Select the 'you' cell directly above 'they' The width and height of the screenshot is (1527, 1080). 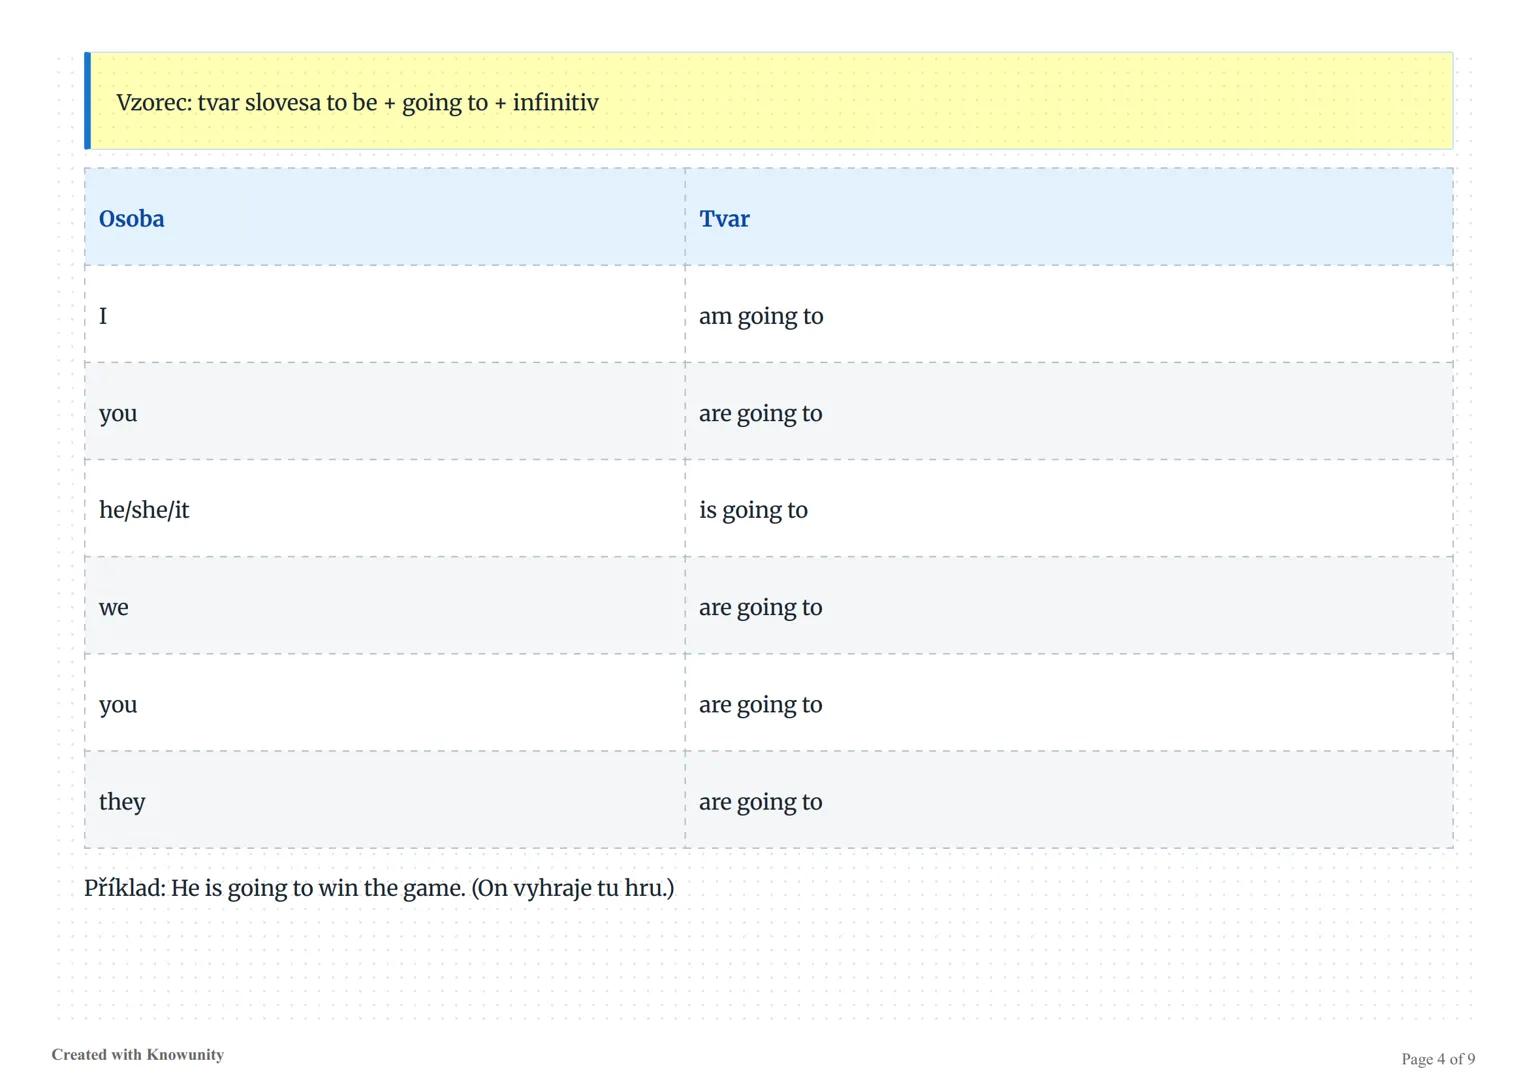[x=118, y=704]
